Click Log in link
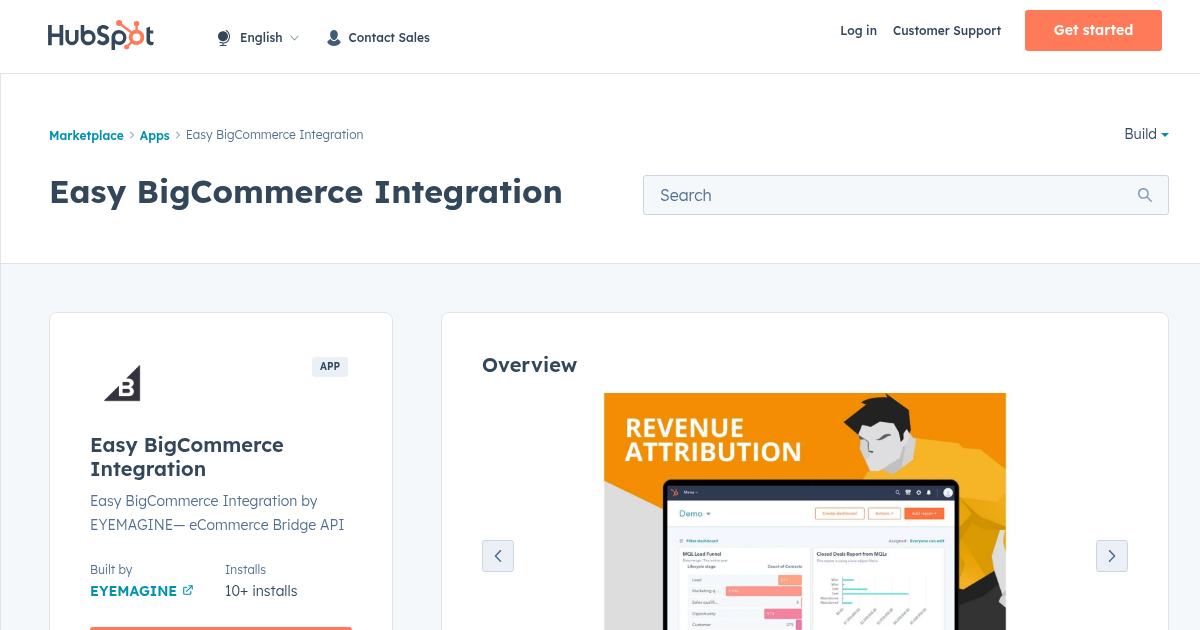Viewport: 1200px width, 630px height. (x=858, y=31)
